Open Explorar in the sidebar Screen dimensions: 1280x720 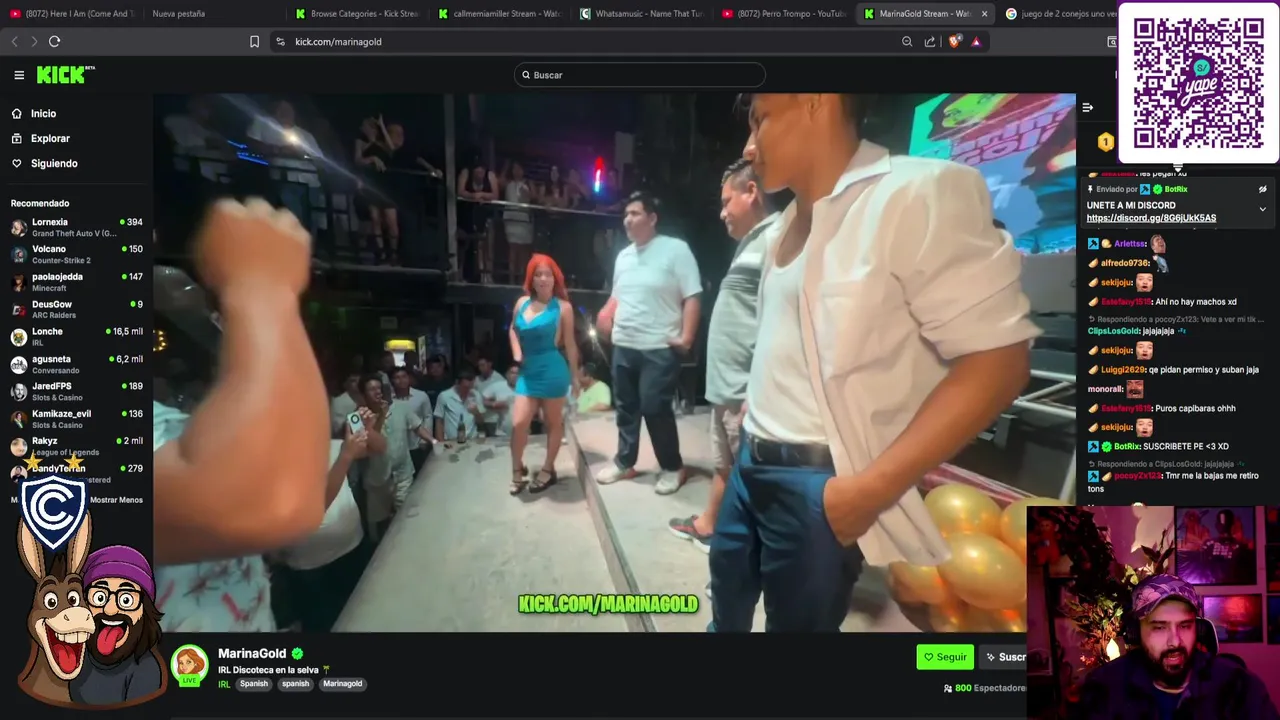(50, 139)
